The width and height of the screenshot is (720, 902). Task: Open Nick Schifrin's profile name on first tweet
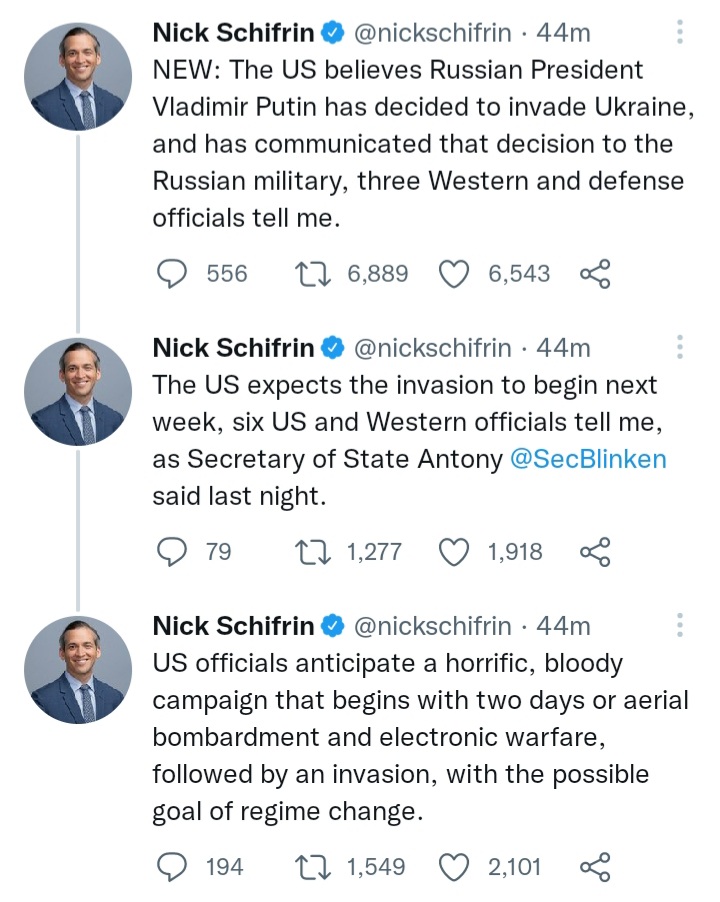point(233,33)
